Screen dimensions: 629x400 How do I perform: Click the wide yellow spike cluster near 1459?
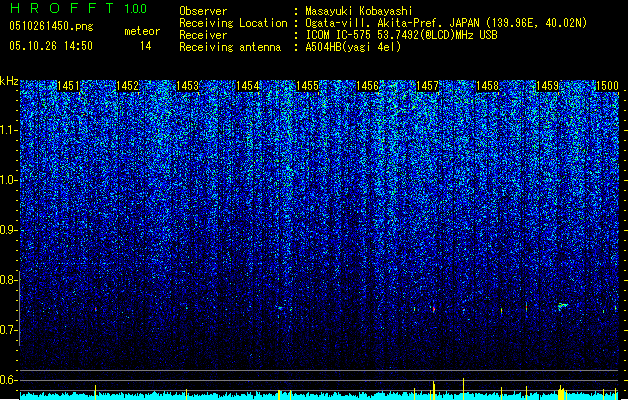pos(561,393)
